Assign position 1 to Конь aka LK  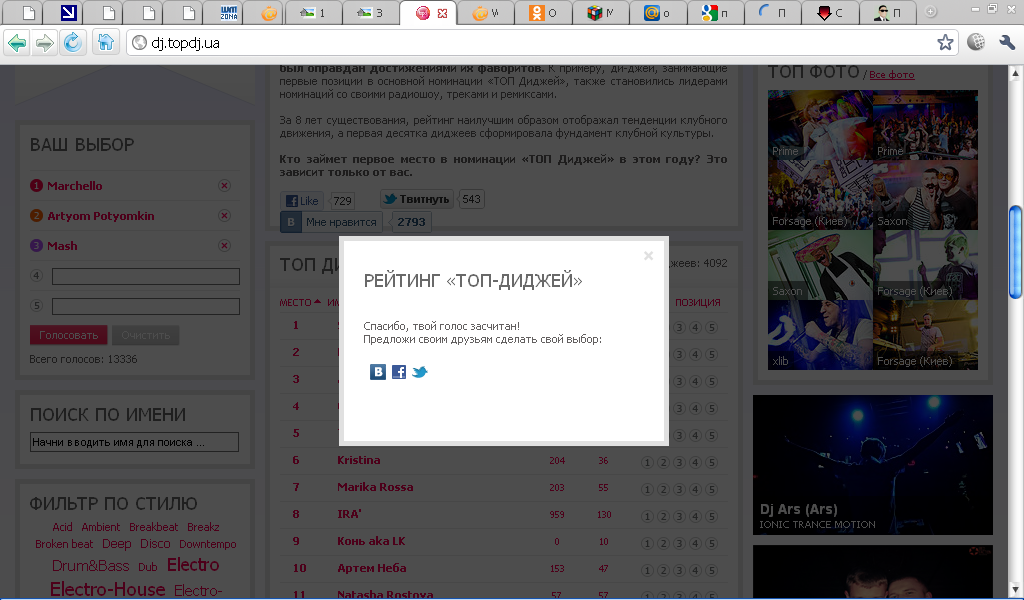point(647,543)
